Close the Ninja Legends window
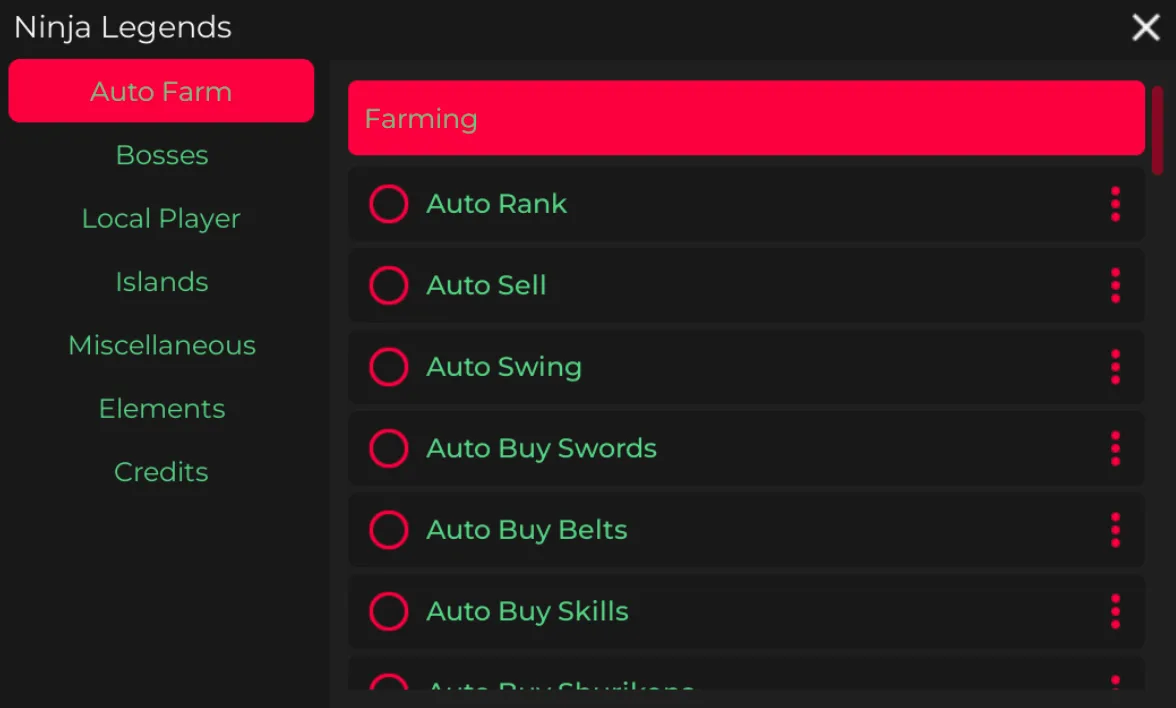Screen dimensions: 1176x708 pos(1145,28)
